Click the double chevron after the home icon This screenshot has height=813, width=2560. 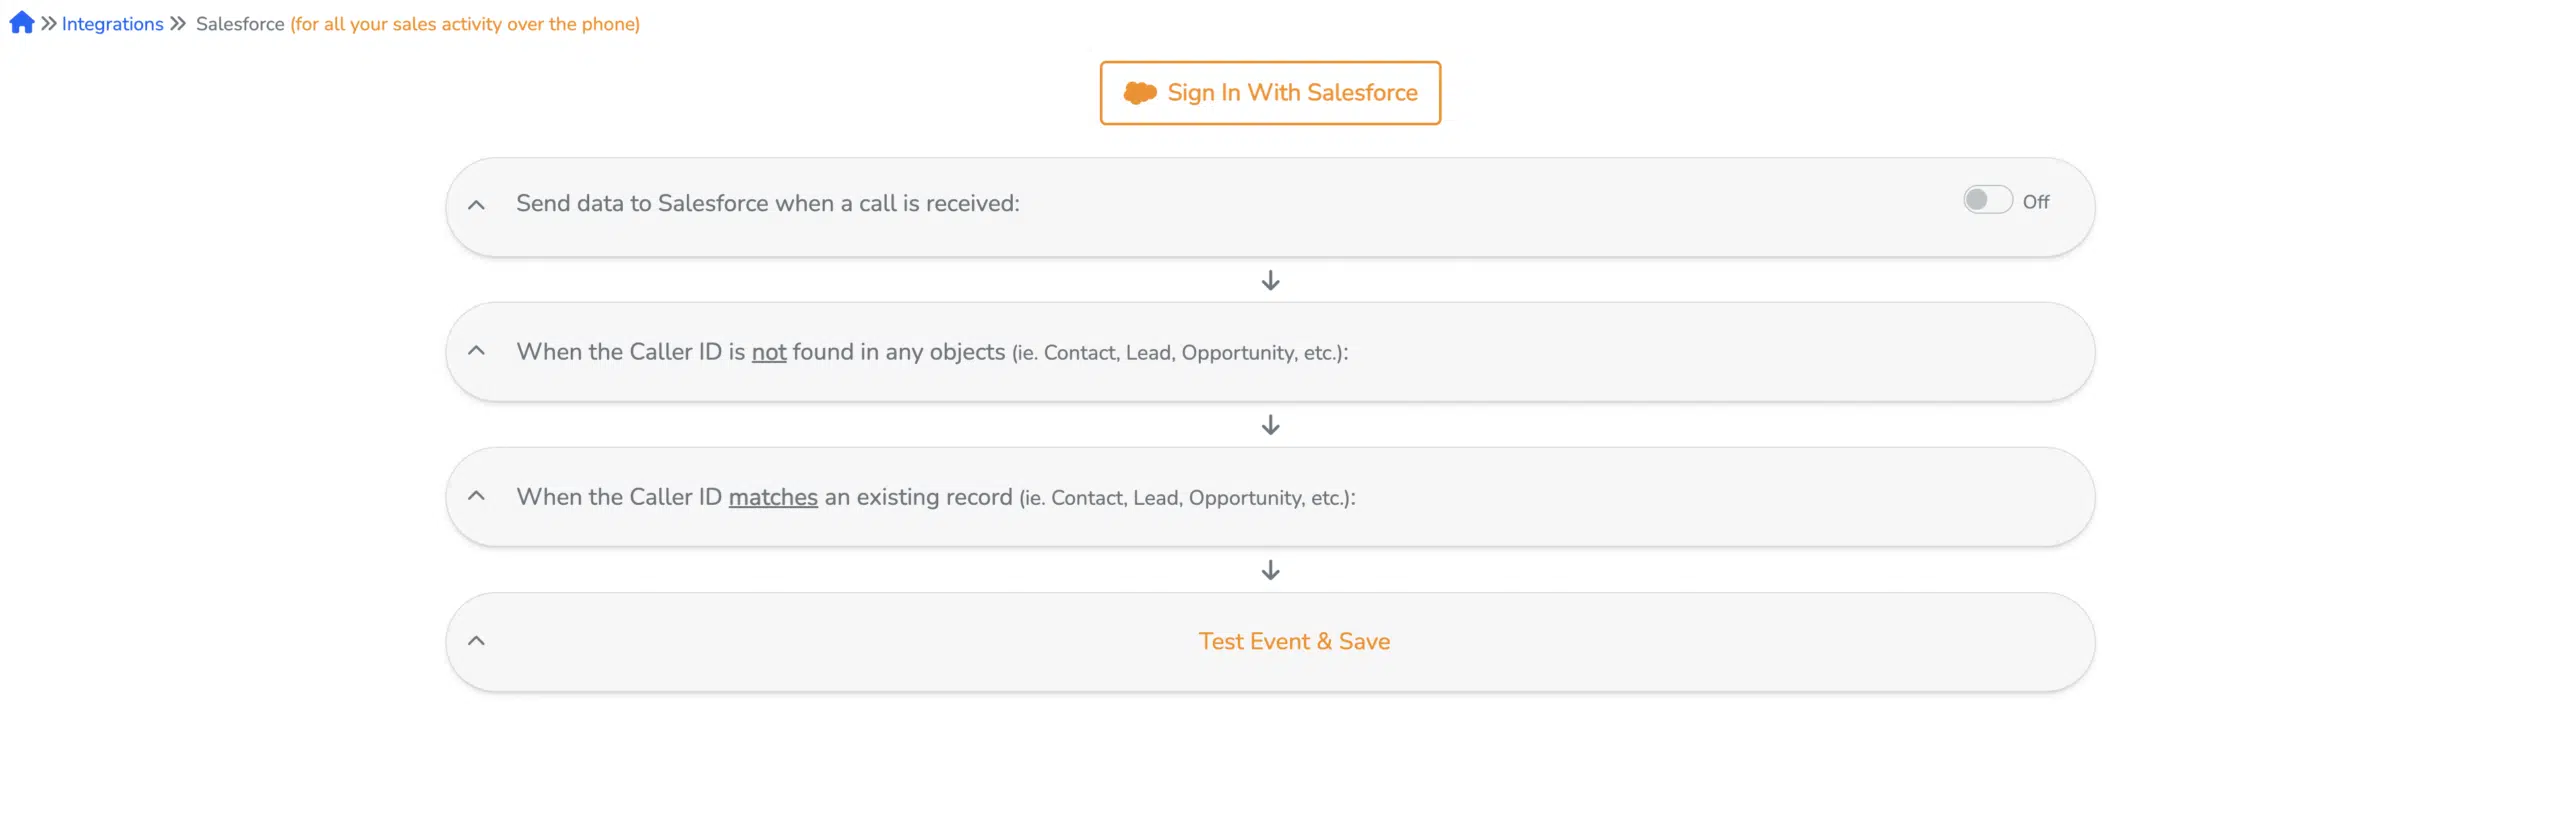pos(49,23)
